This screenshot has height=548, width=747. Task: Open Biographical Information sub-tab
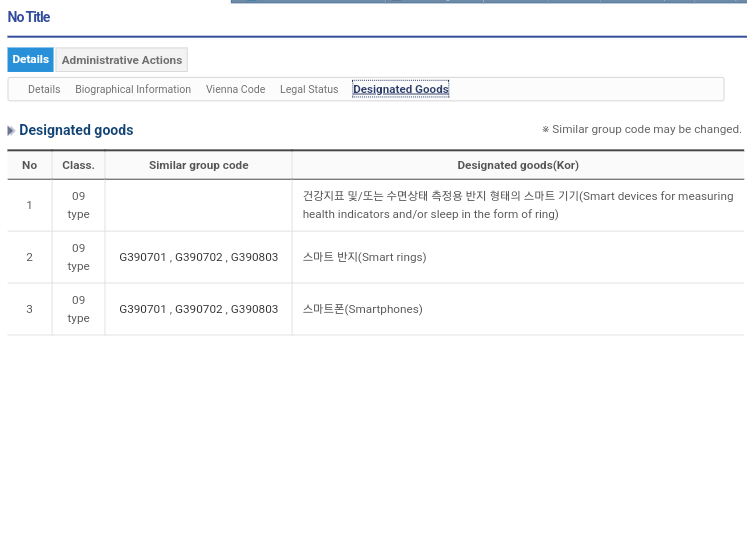tap(133, 90)
